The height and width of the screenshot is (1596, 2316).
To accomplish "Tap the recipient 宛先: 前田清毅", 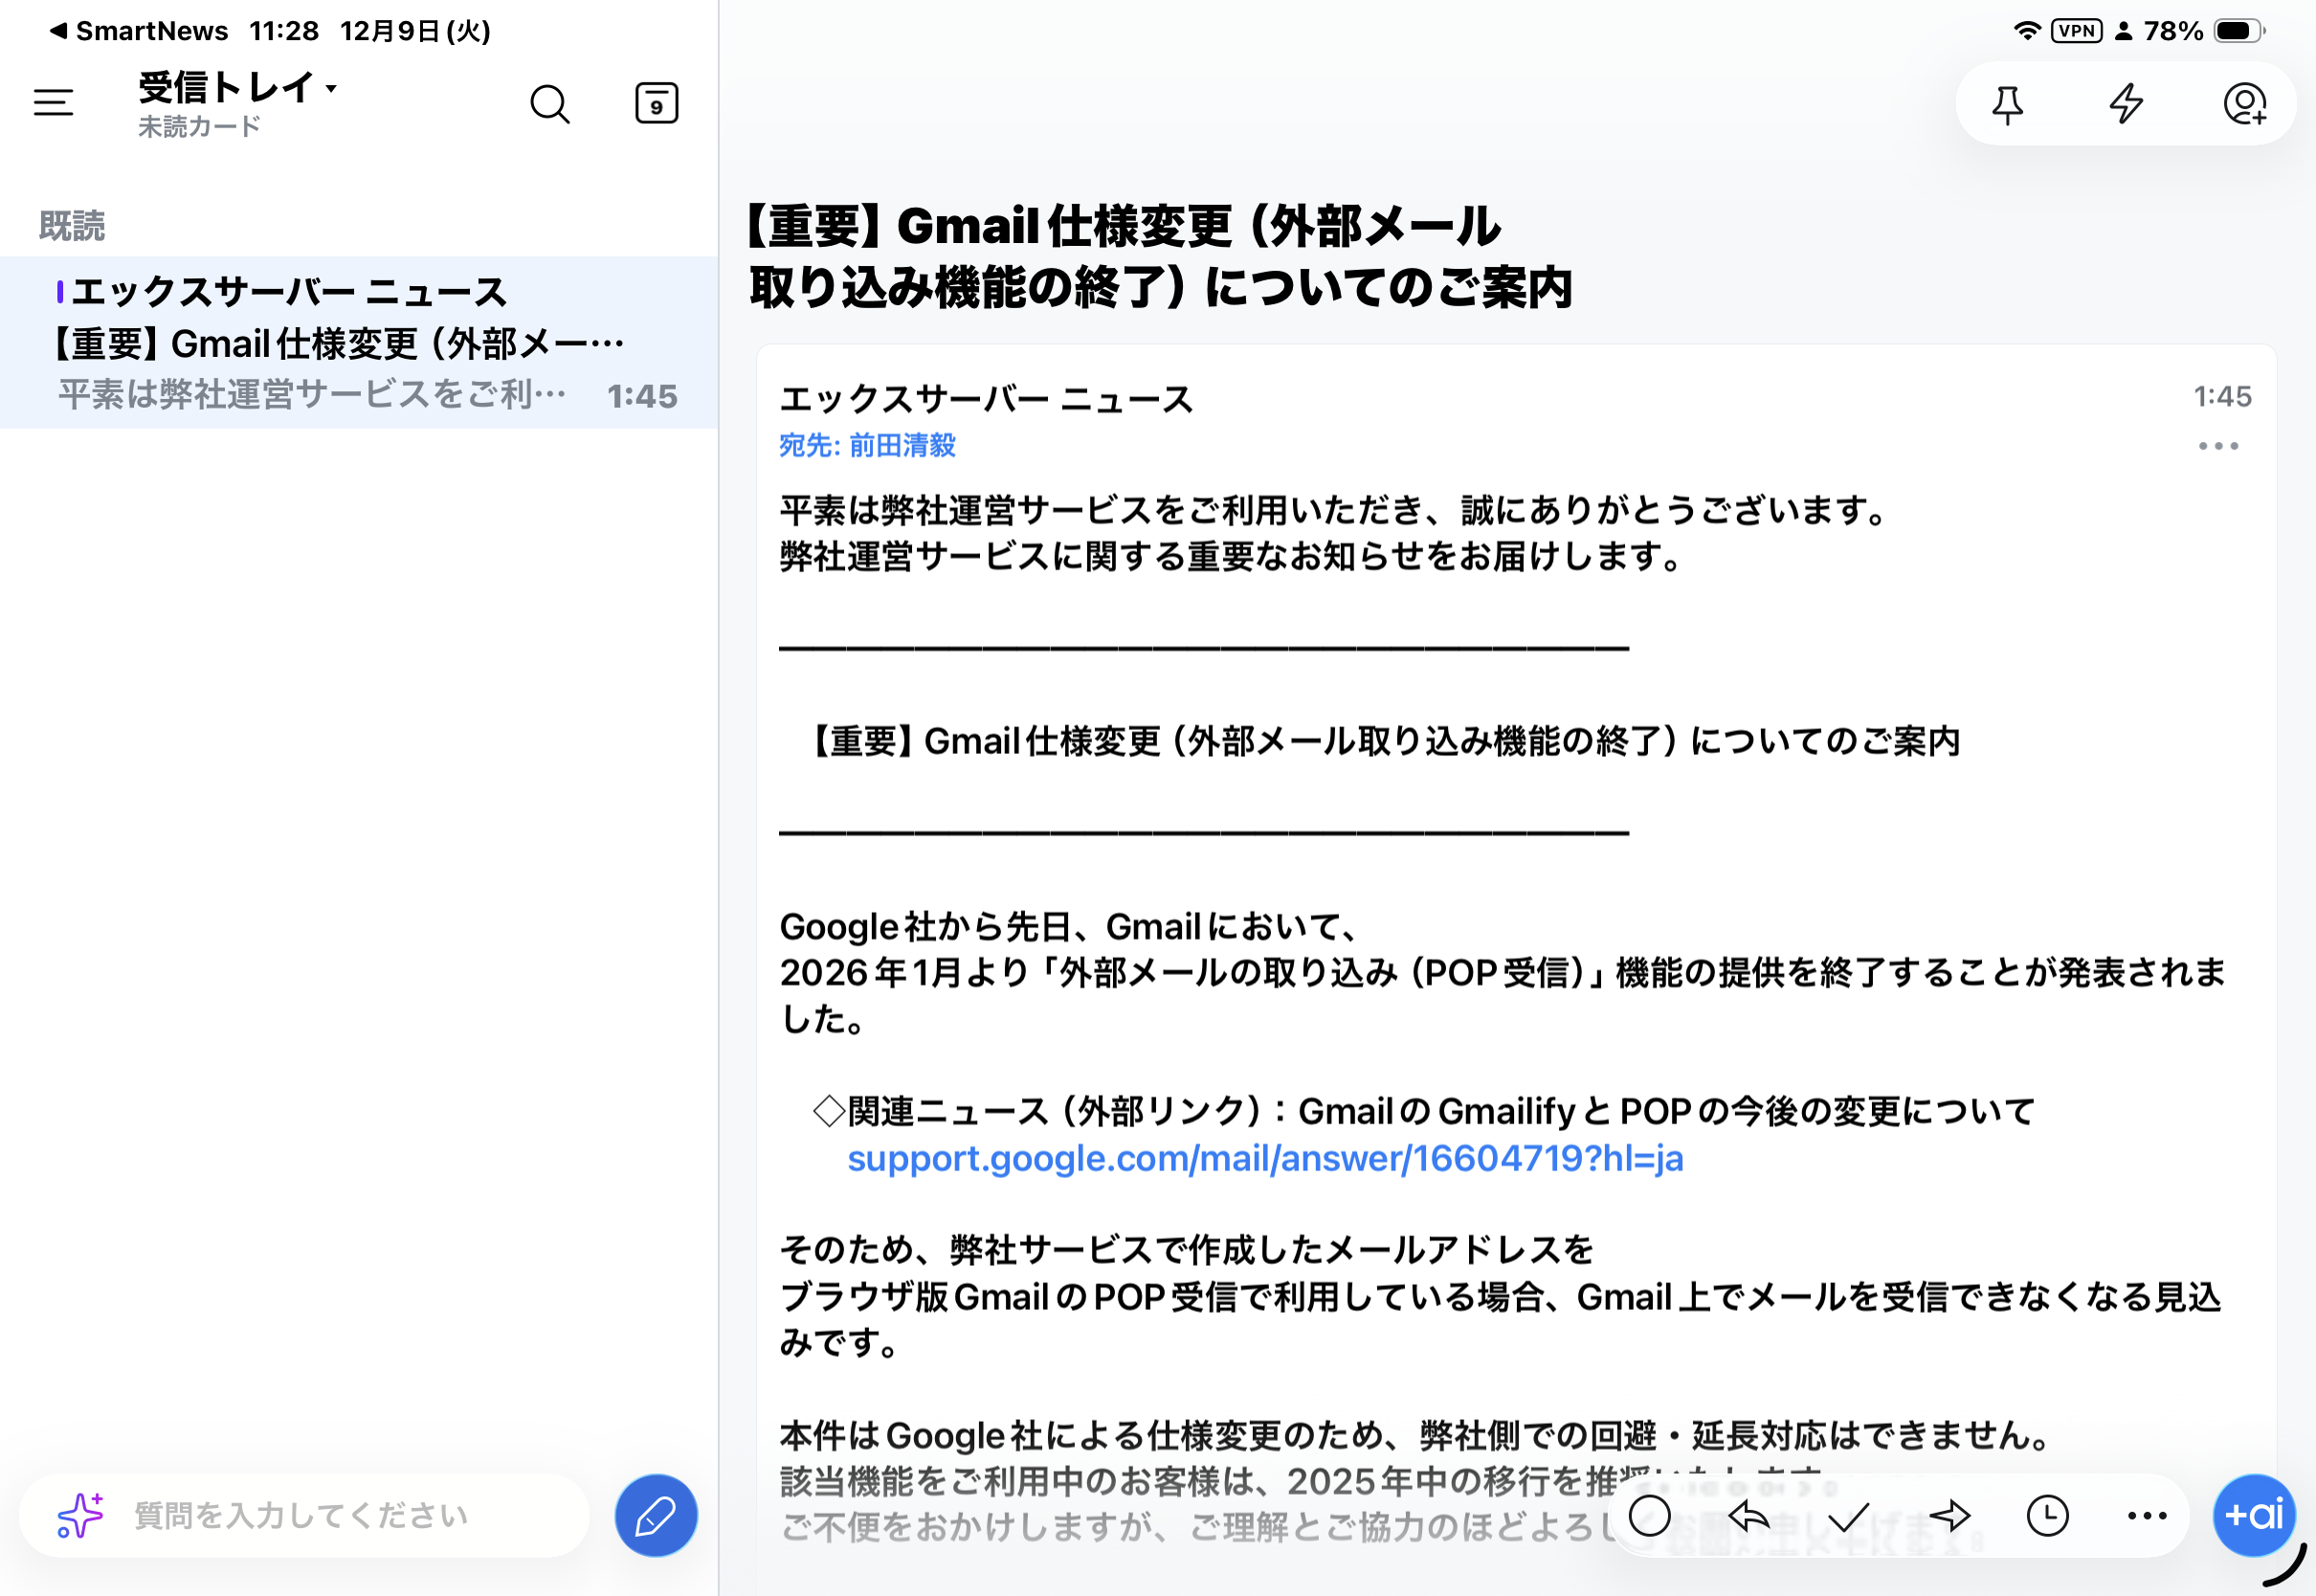I will coord(867,446).
